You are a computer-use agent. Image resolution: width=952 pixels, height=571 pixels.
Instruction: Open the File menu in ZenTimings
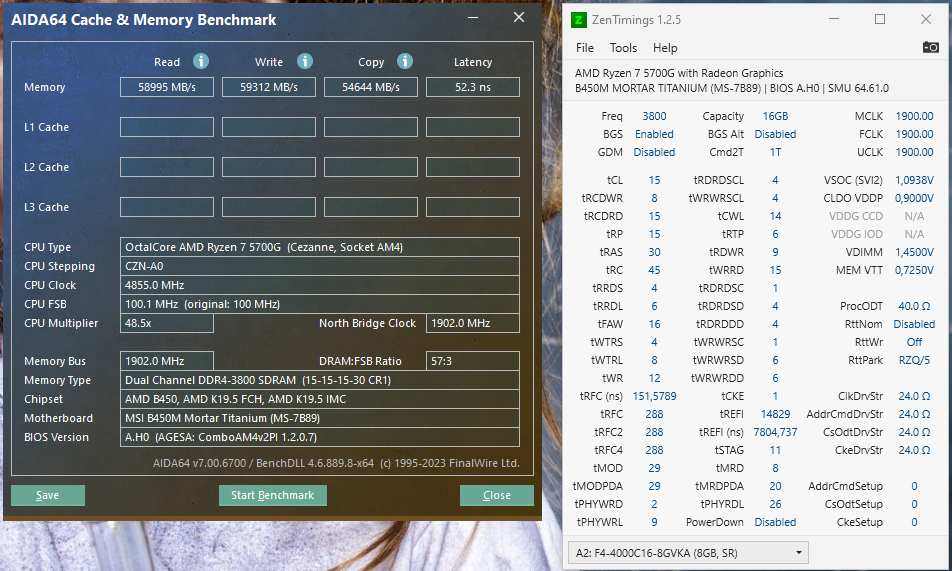click(585, 48)
